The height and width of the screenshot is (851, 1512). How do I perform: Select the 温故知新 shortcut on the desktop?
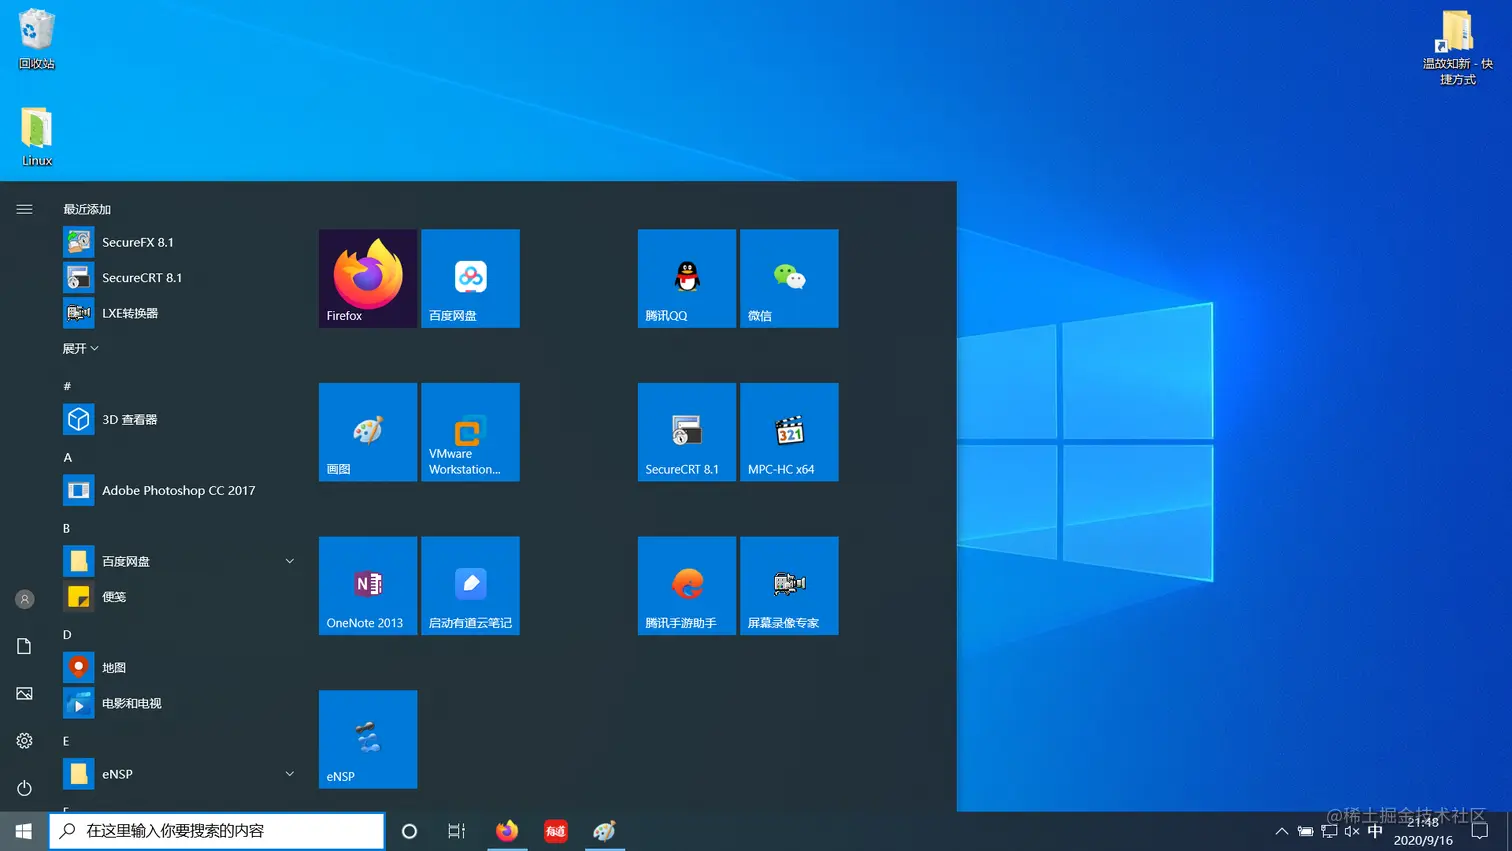1458,48
